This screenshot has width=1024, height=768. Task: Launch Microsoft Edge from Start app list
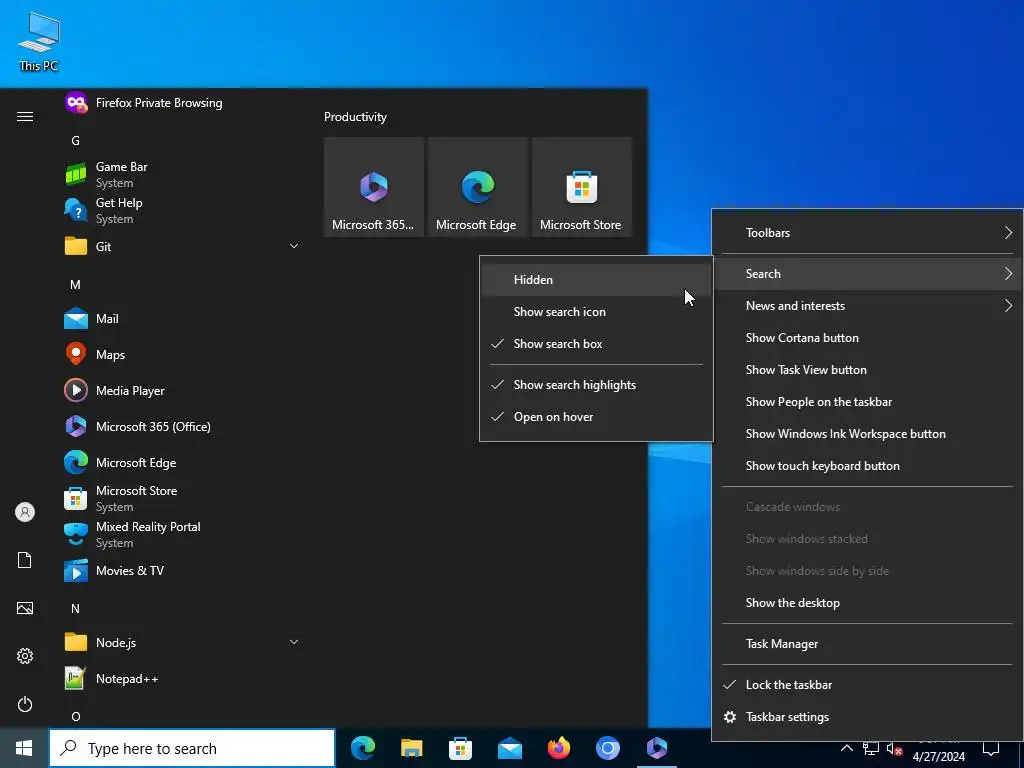click(183, 462)
